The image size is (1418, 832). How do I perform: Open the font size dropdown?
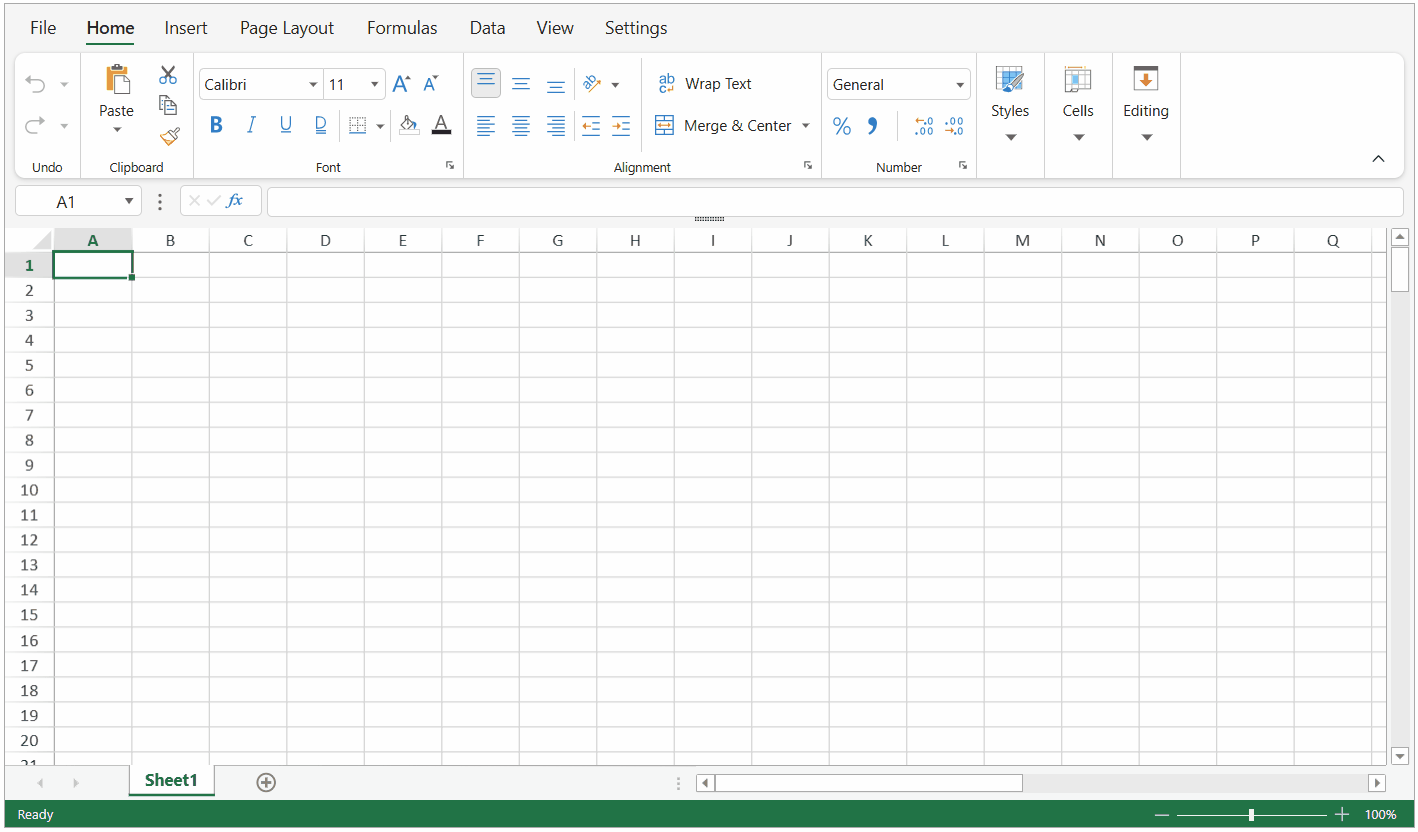375,85
